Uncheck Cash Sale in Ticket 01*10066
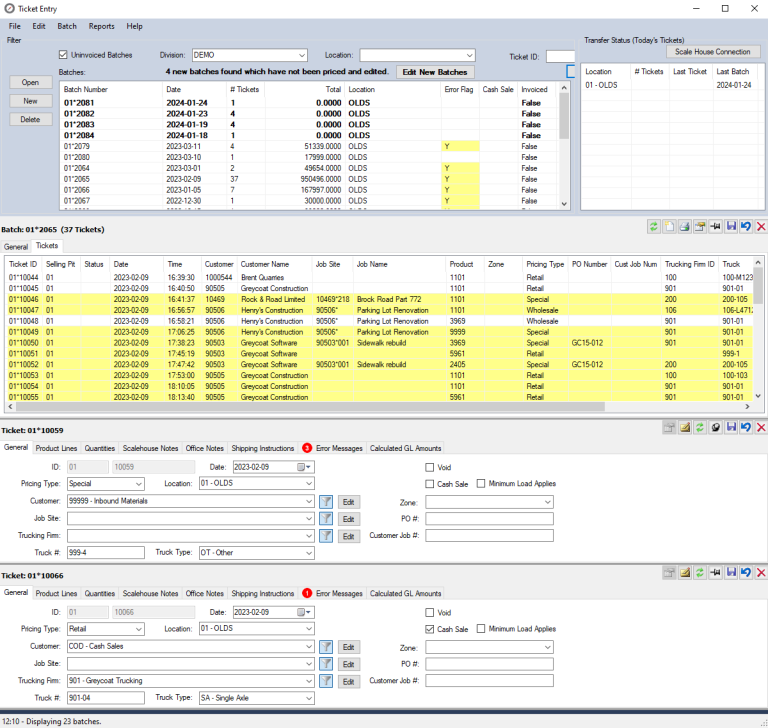Image resolution: width=768 pixels, height=728 pixels. coord(430,629)
